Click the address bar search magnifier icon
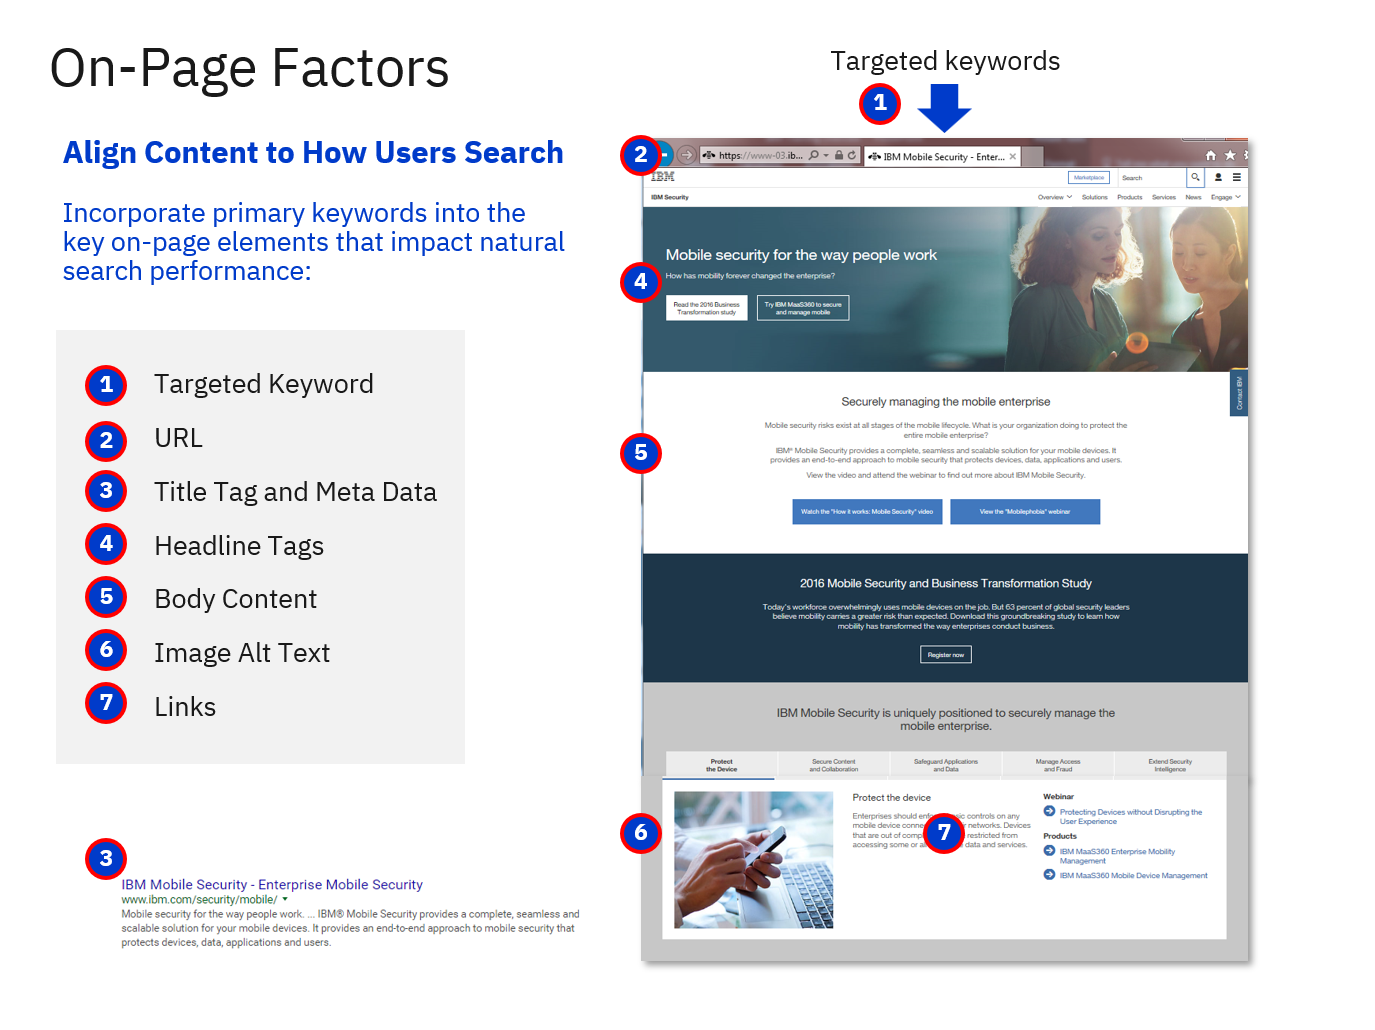This screenshot has width=1375, height=1030. click(x=814, y=155)
